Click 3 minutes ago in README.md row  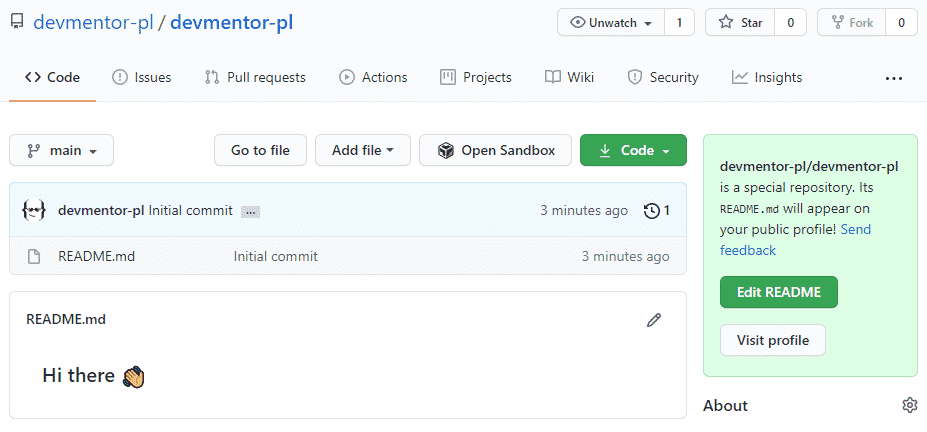(625, 256)
